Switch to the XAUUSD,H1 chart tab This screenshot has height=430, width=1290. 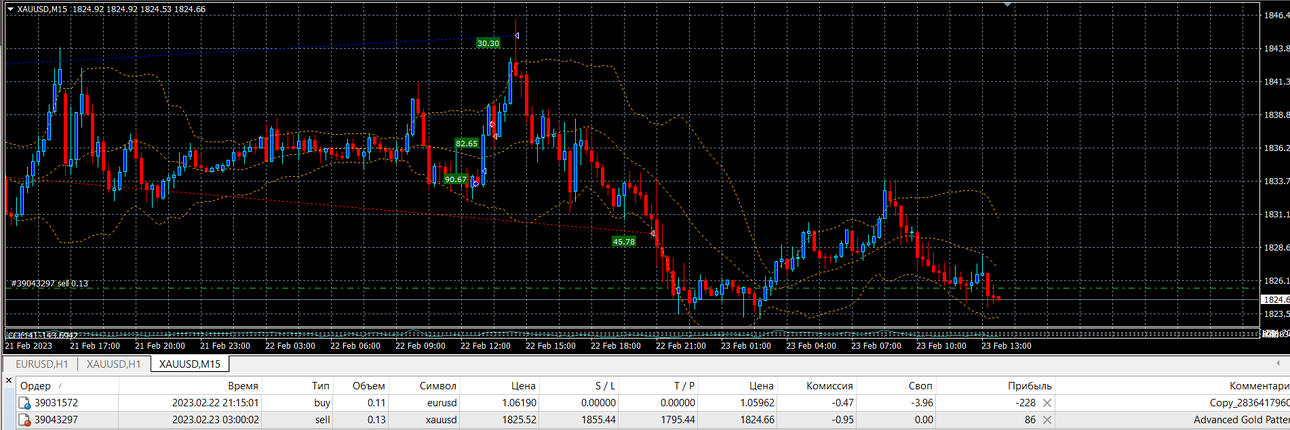click(x=113, y=364)
